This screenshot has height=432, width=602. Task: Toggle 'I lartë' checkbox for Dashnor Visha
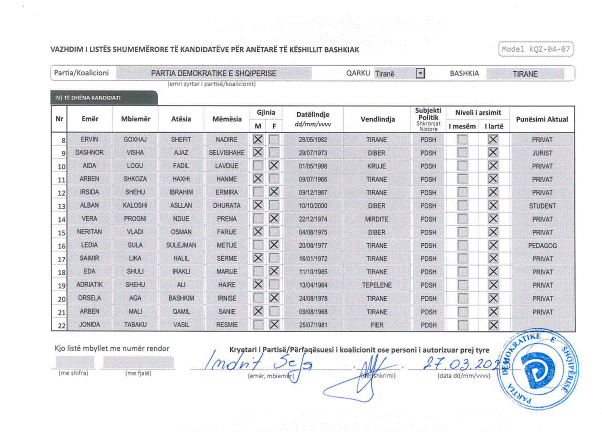[x=492, y=152]
